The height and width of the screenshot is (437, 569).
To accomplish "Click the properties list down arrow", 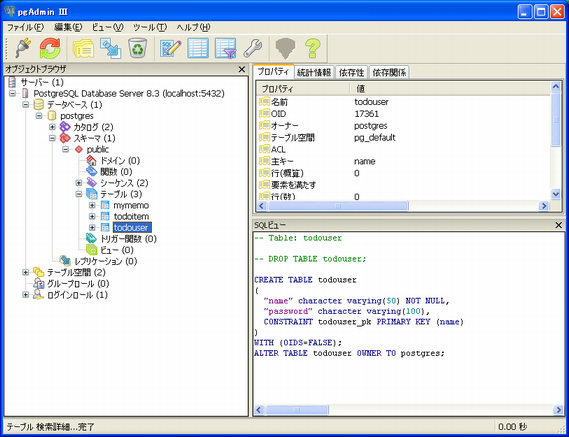I will [556, 195].
